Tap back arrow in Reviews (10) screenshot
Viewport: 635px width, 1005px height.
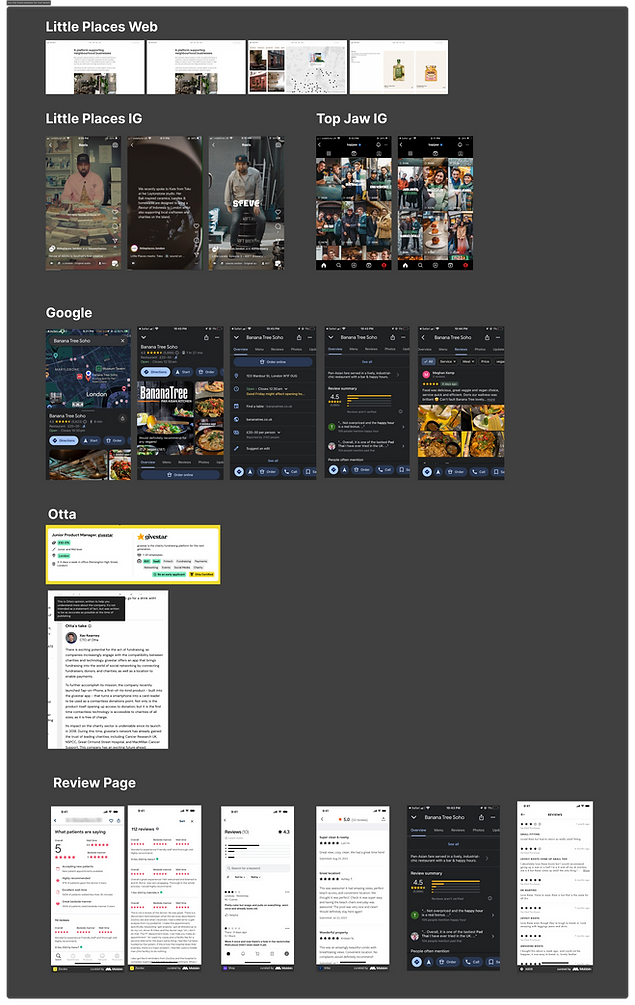coord(226,820)
